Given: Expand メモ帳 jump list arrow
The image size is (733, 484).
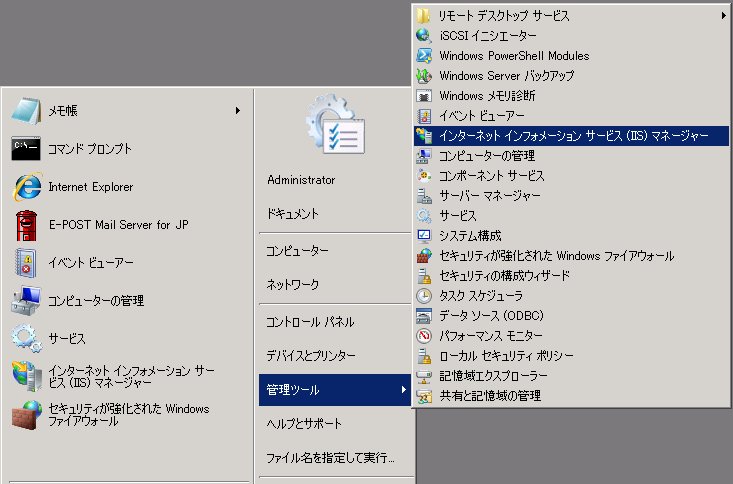Looking at the screenshot, I should pyautogui.click(x=237, y=111).
